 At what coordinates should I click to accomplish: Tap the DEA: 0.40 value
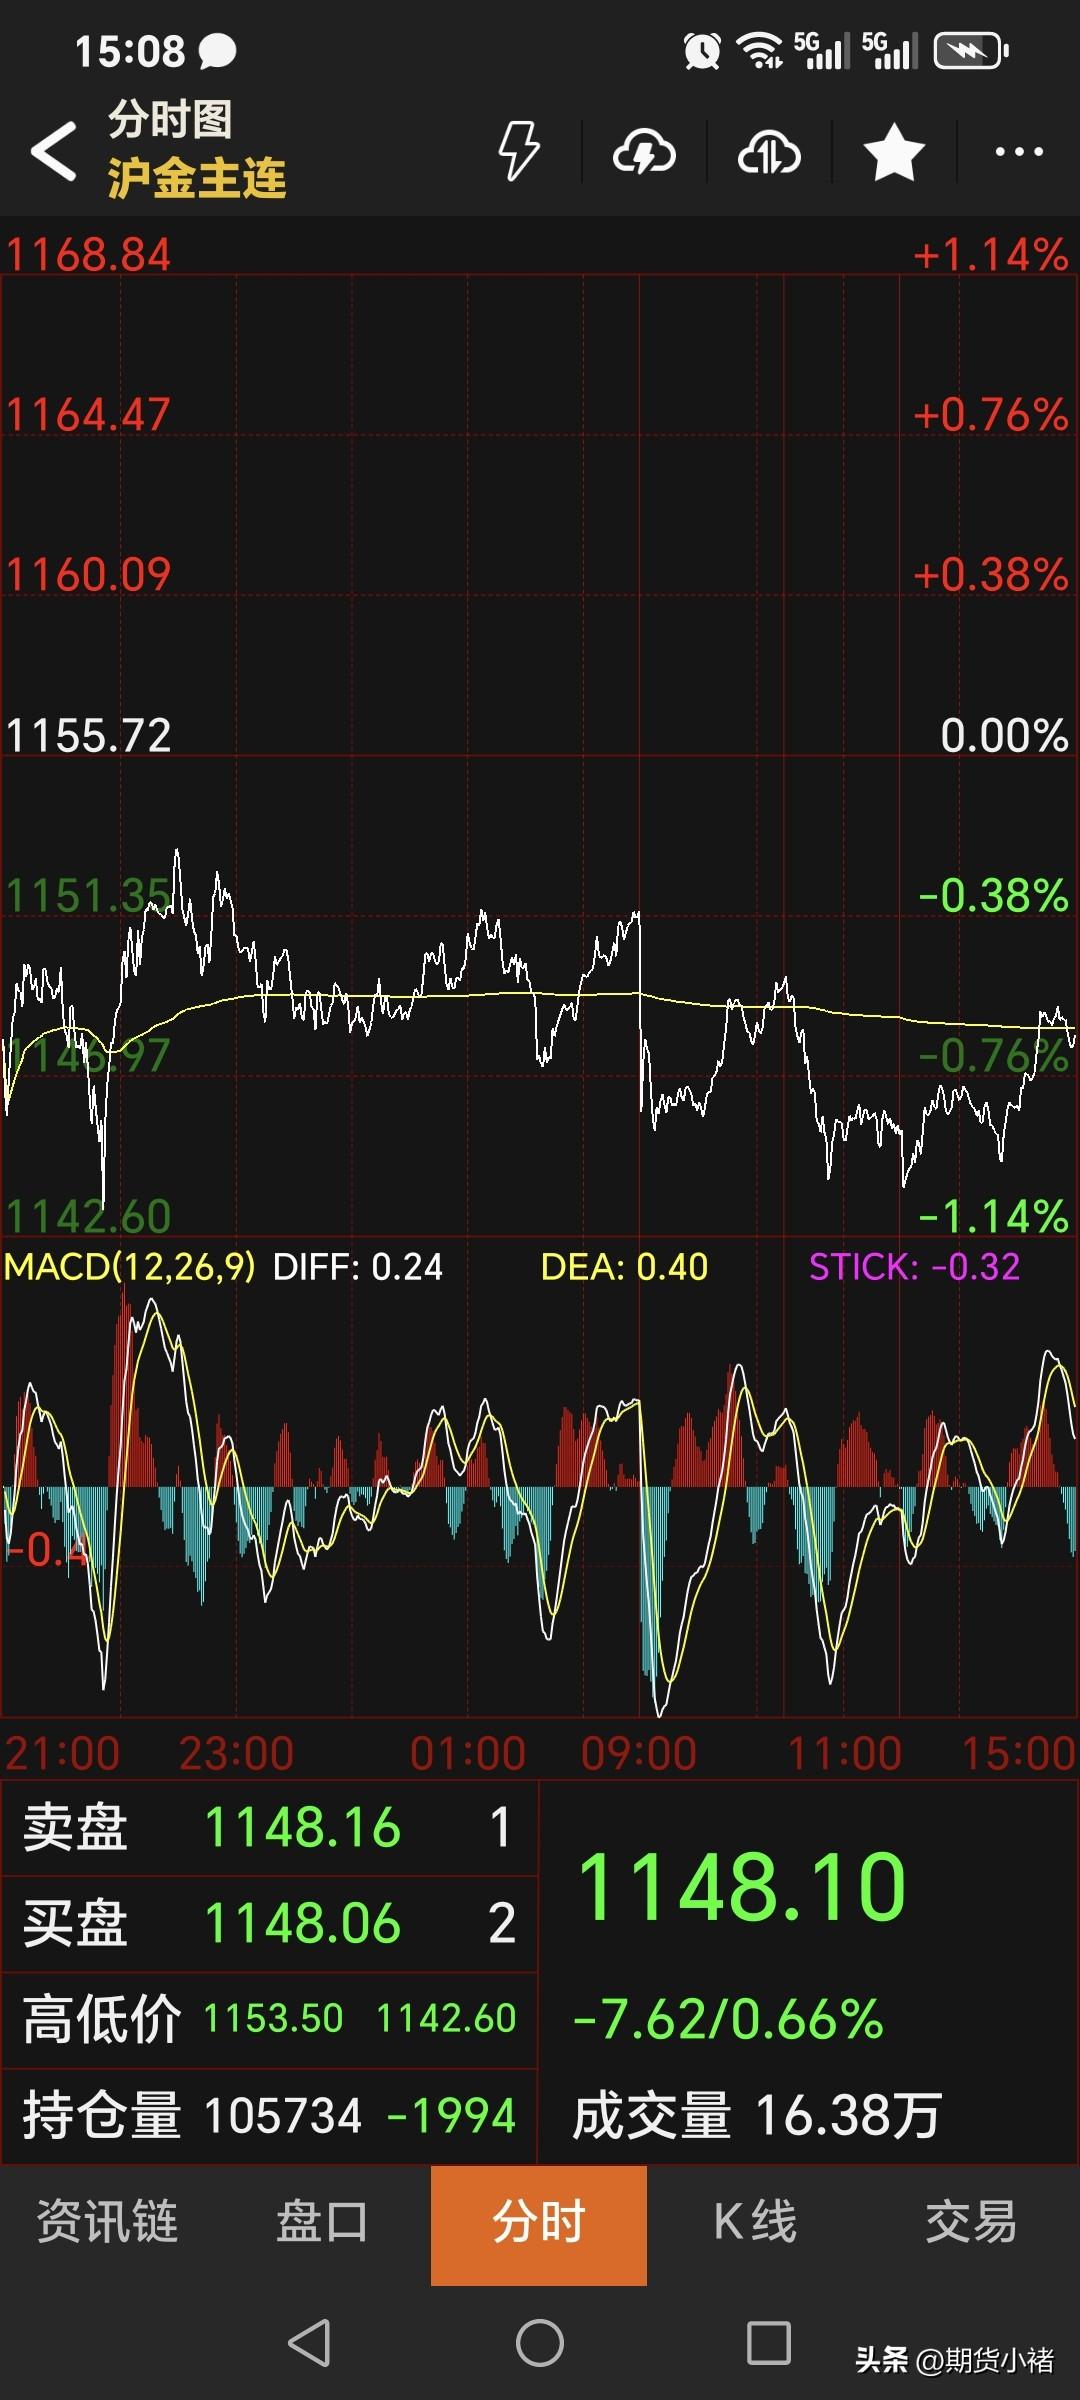tap(624, 1267)
